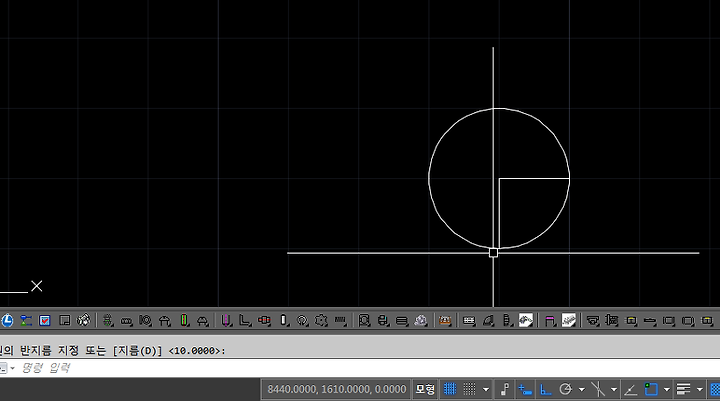The width and height of the screenshot is (720, 401).
Task: Select the red coupling tool icon
Action: click(x=264, y=320)
